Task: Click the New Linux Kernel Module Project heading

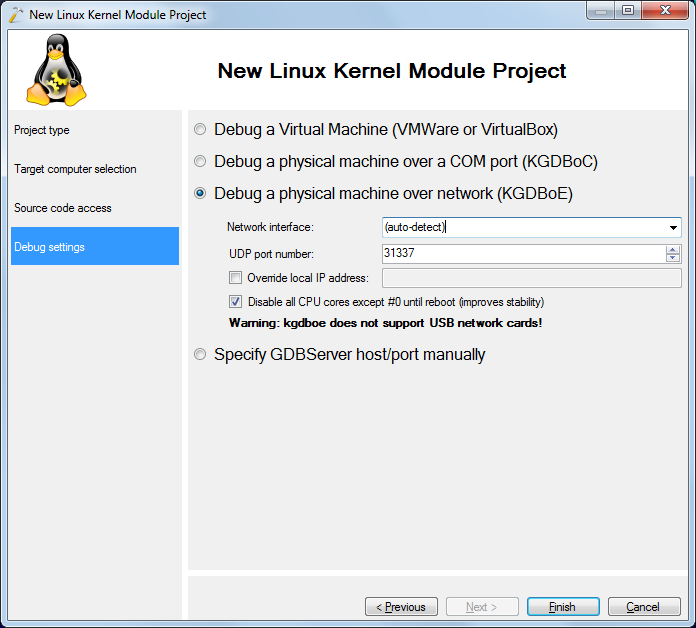Action: pyautogui.click(x=392, y=71)
